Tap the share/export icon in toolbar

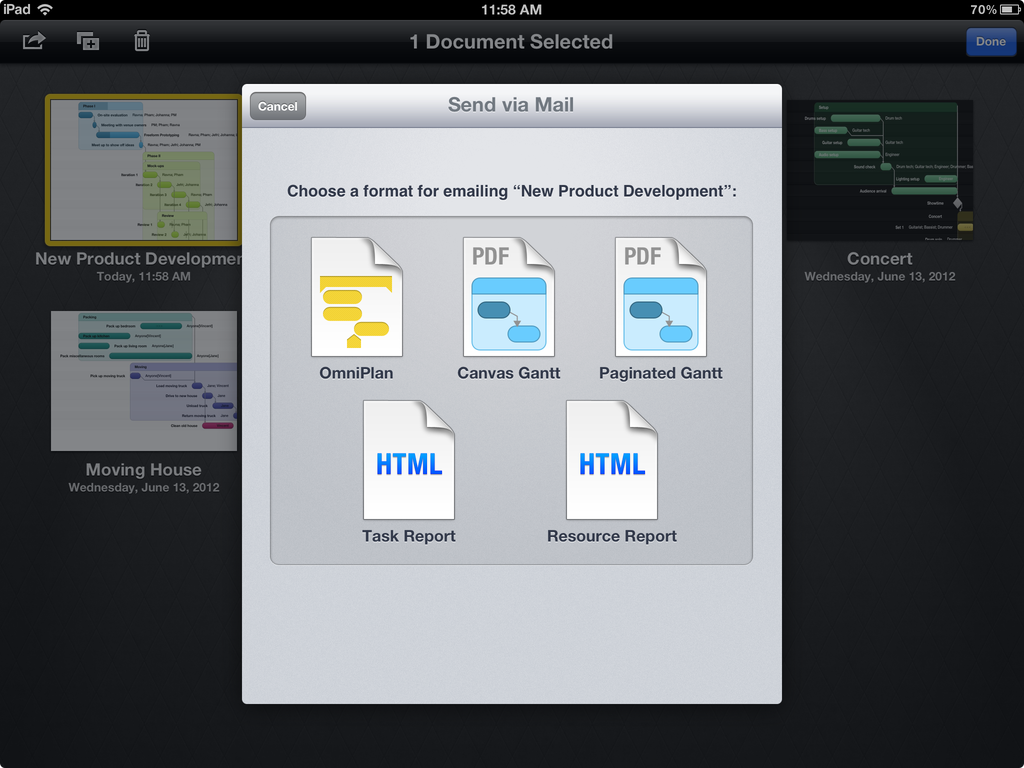coord(34,41)
